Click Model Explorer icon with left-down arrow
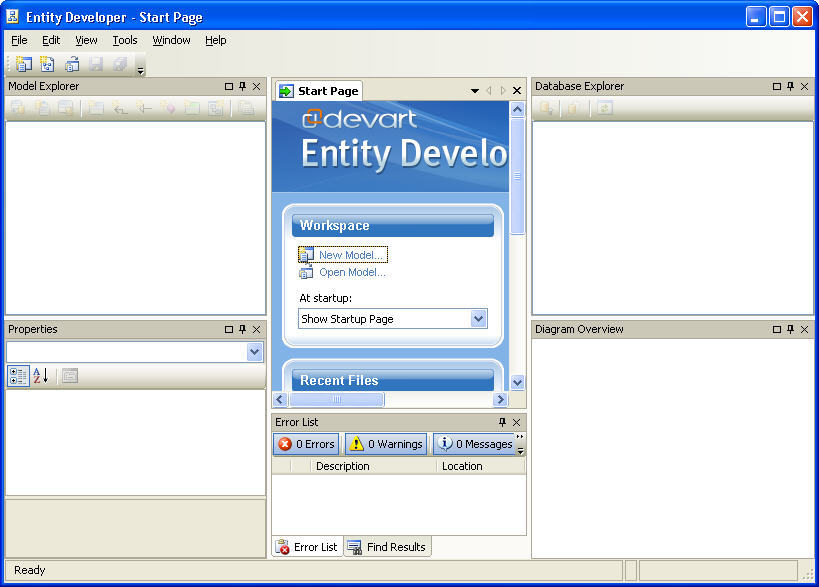 [120, 108]
